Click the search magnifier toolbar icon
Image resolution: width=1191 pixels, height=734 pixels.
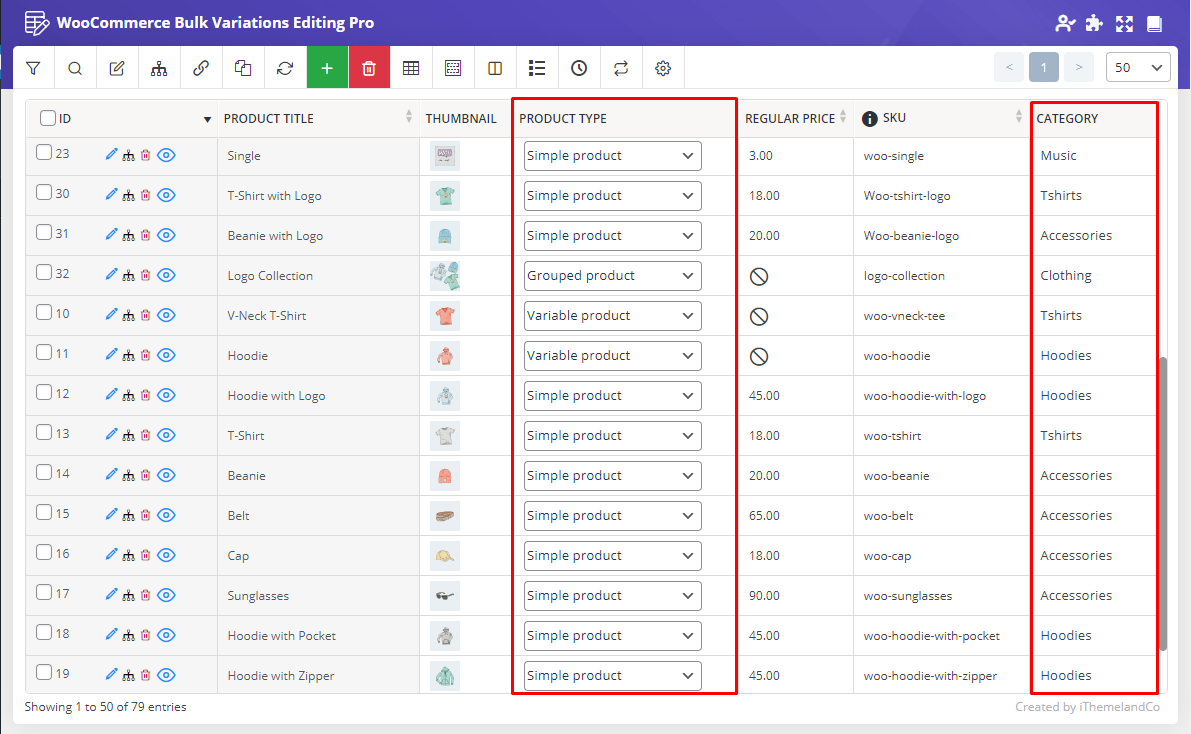point(75,68)
